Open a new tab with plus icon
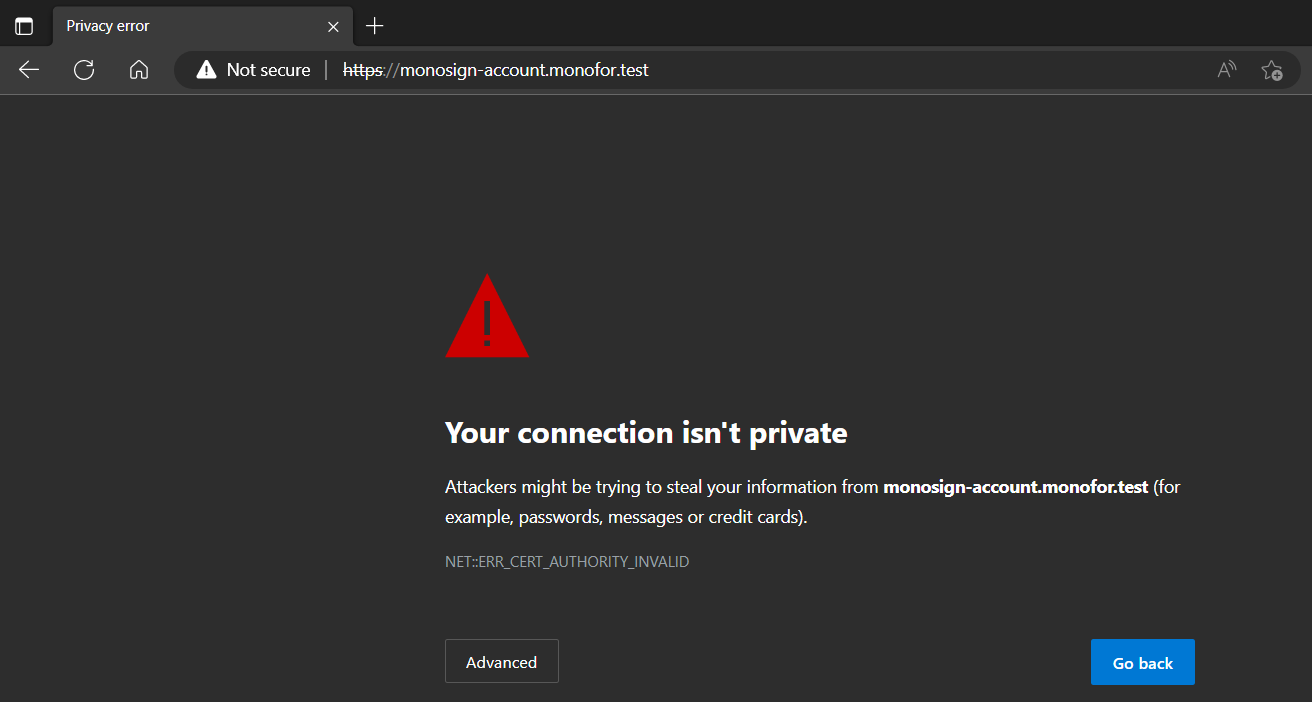 click(x=375, y=26)
